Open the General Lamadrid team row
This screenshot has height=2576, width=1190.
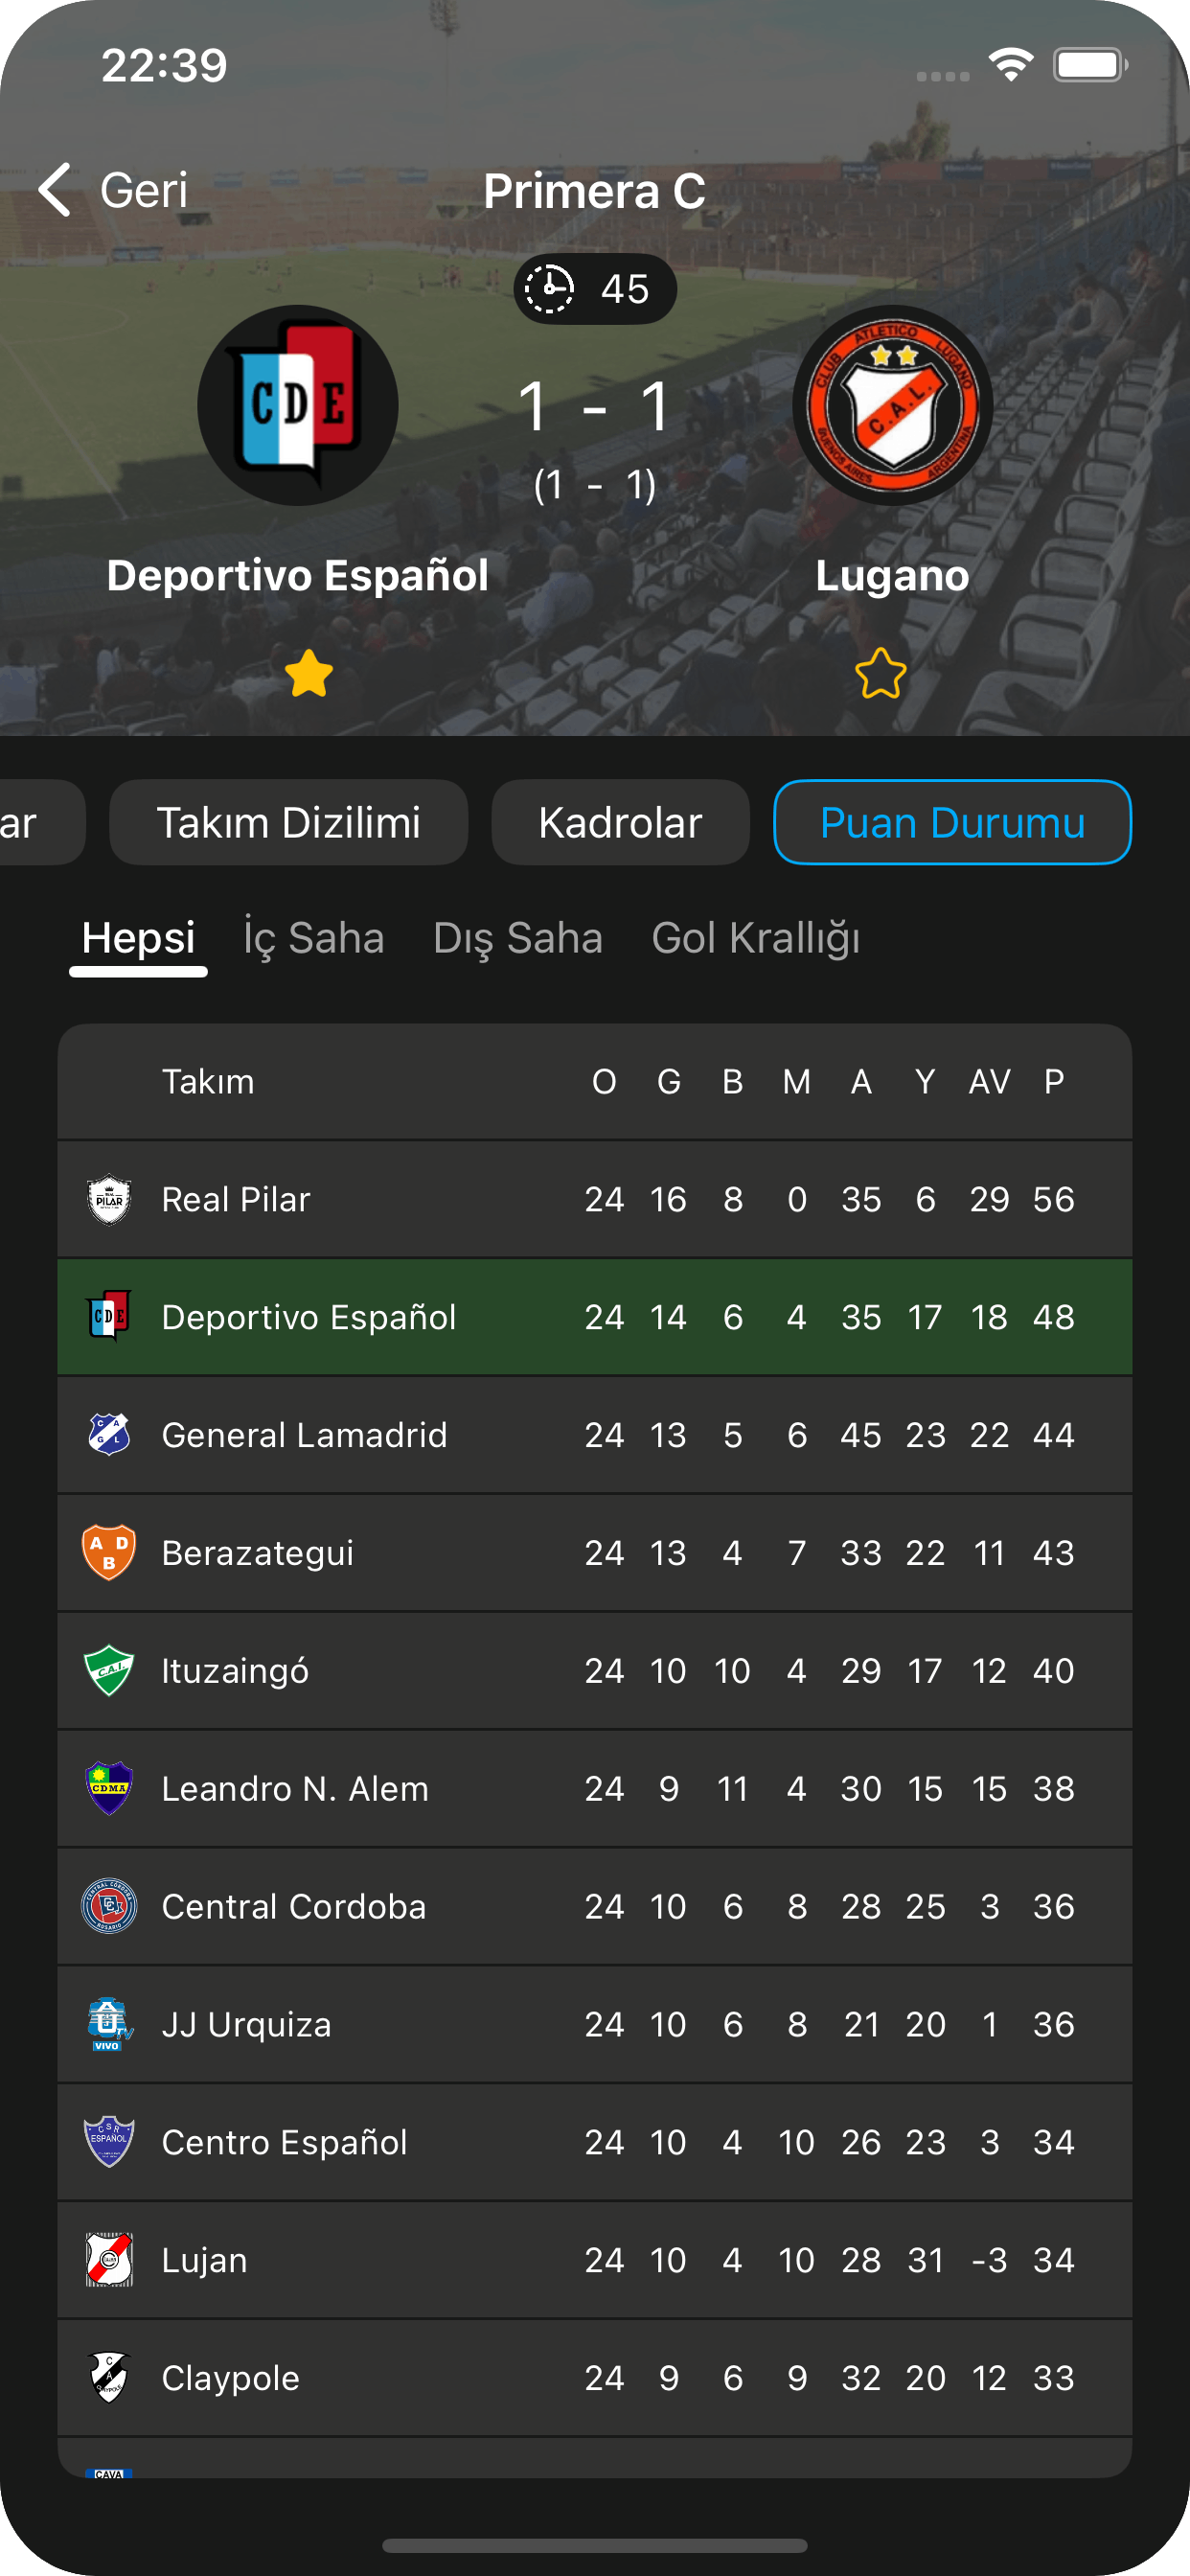(594, 1435)
